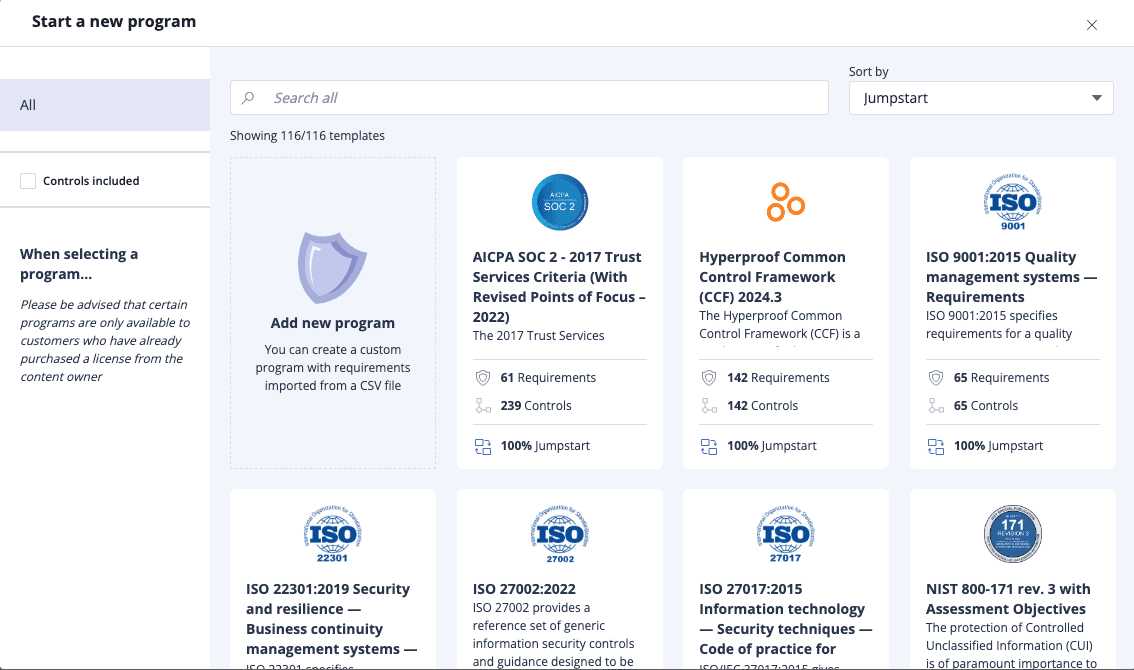1134x670 pixels.
Task: Click the NIST 800-171 revision seal icon
Action: coord(1012,534)
